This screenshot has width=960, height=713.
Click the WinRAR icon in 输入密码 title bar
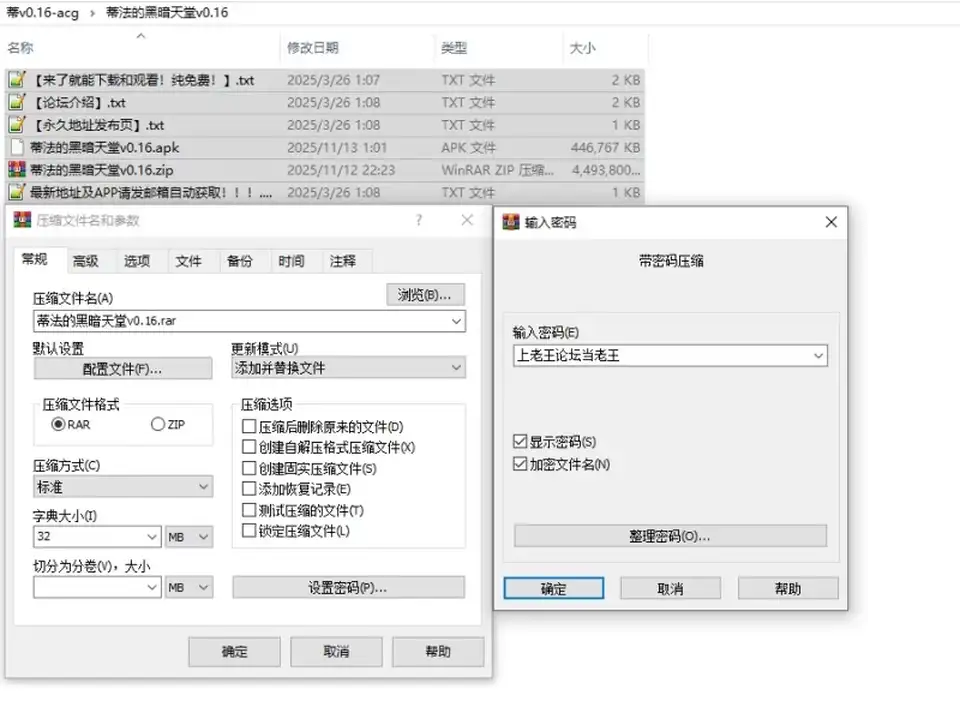point(511,222)
